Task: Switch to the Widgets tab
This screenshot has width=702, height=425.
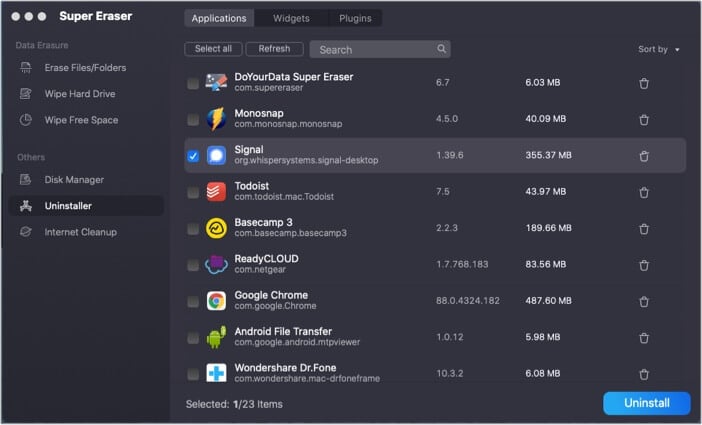Action: click(291, 18)
